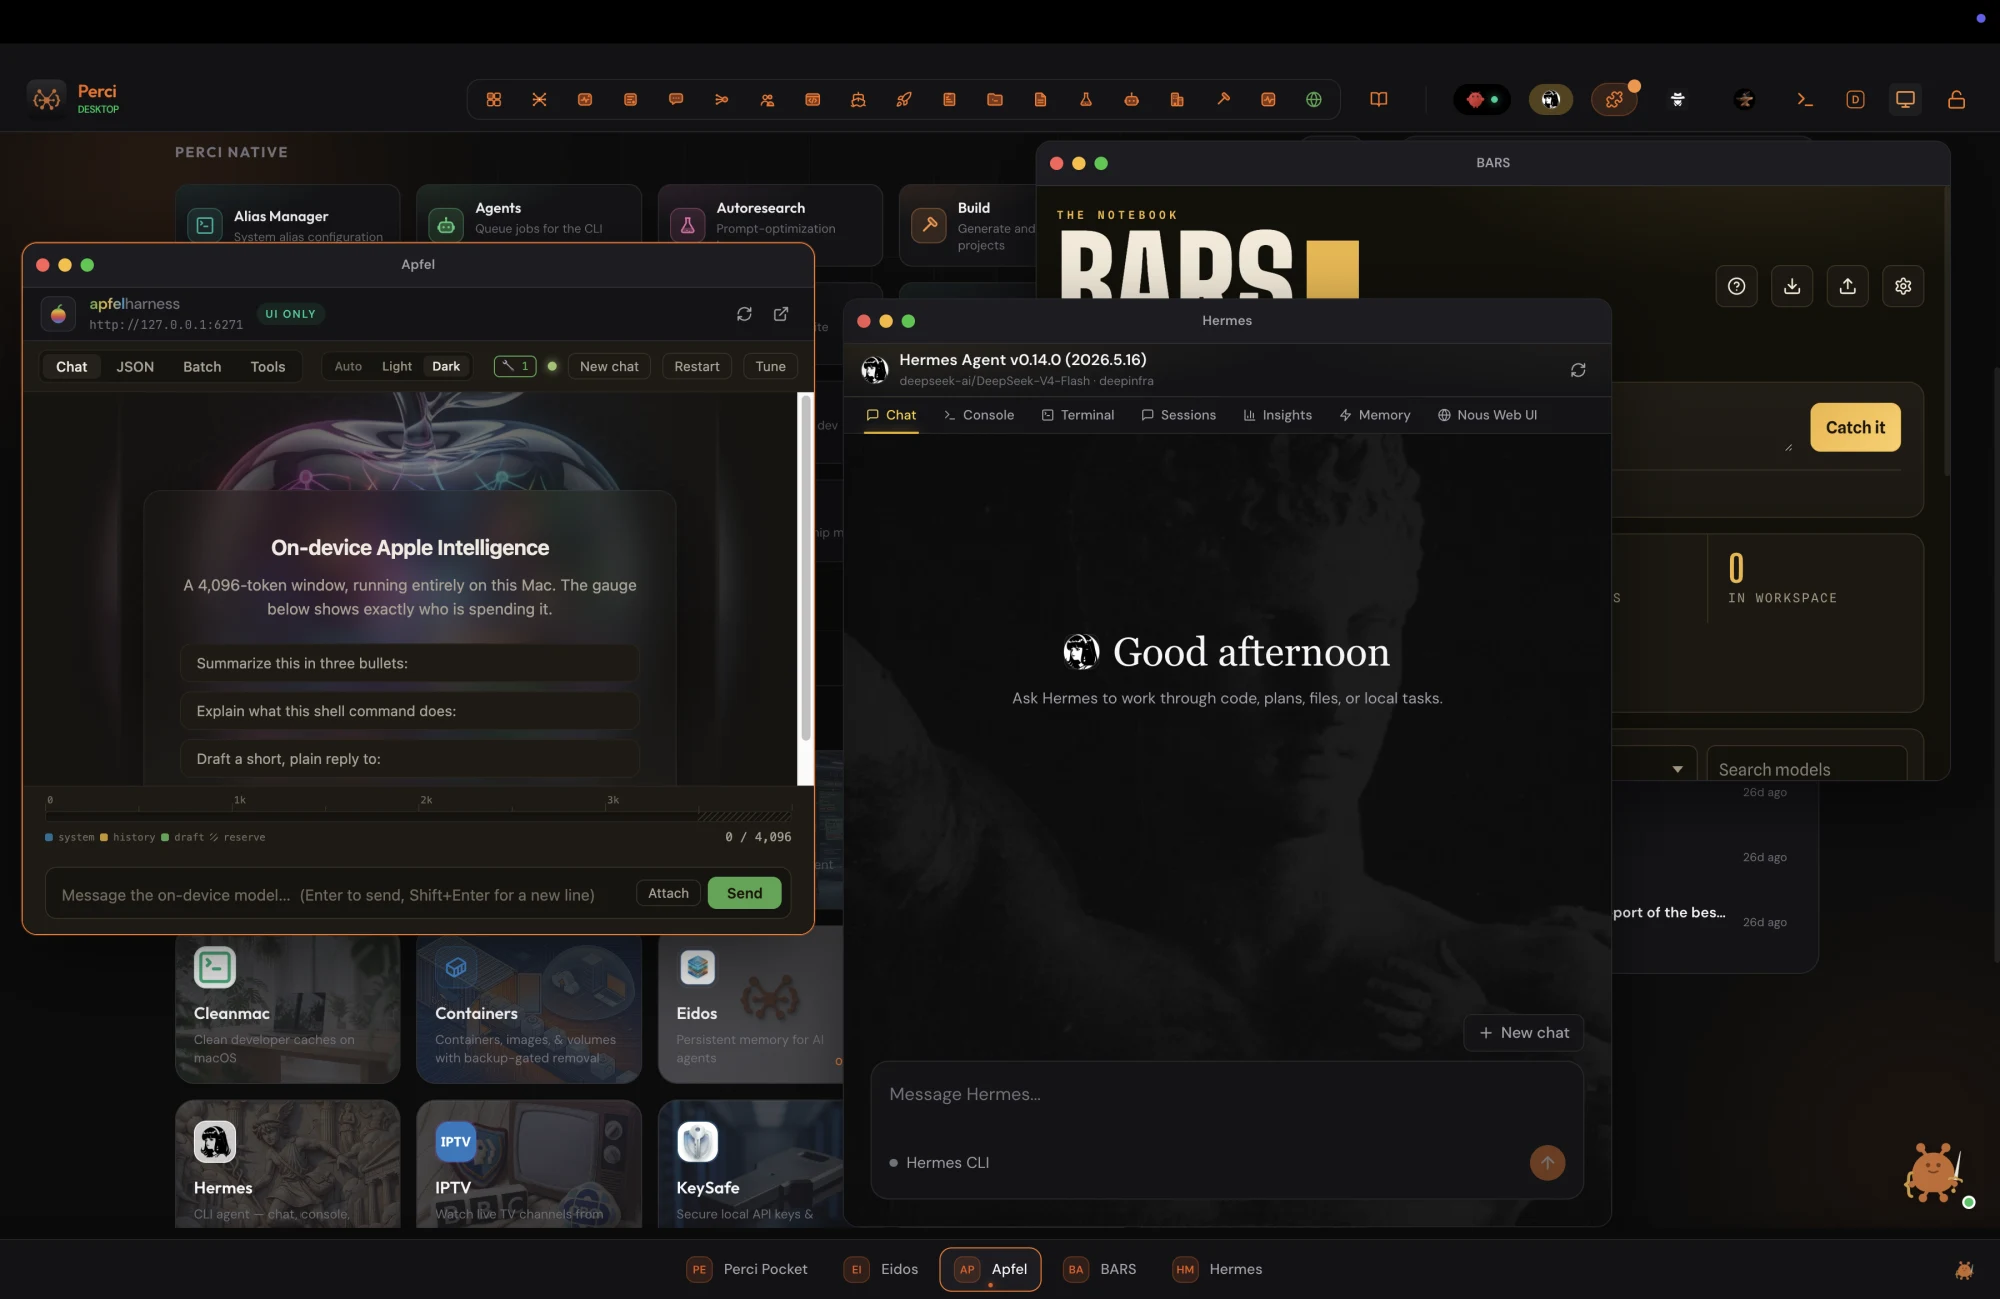This screenshot has width=2000, height=1299.
Task: Expand the dropdown arrow beside Search models
Action: coord(1677,769)
